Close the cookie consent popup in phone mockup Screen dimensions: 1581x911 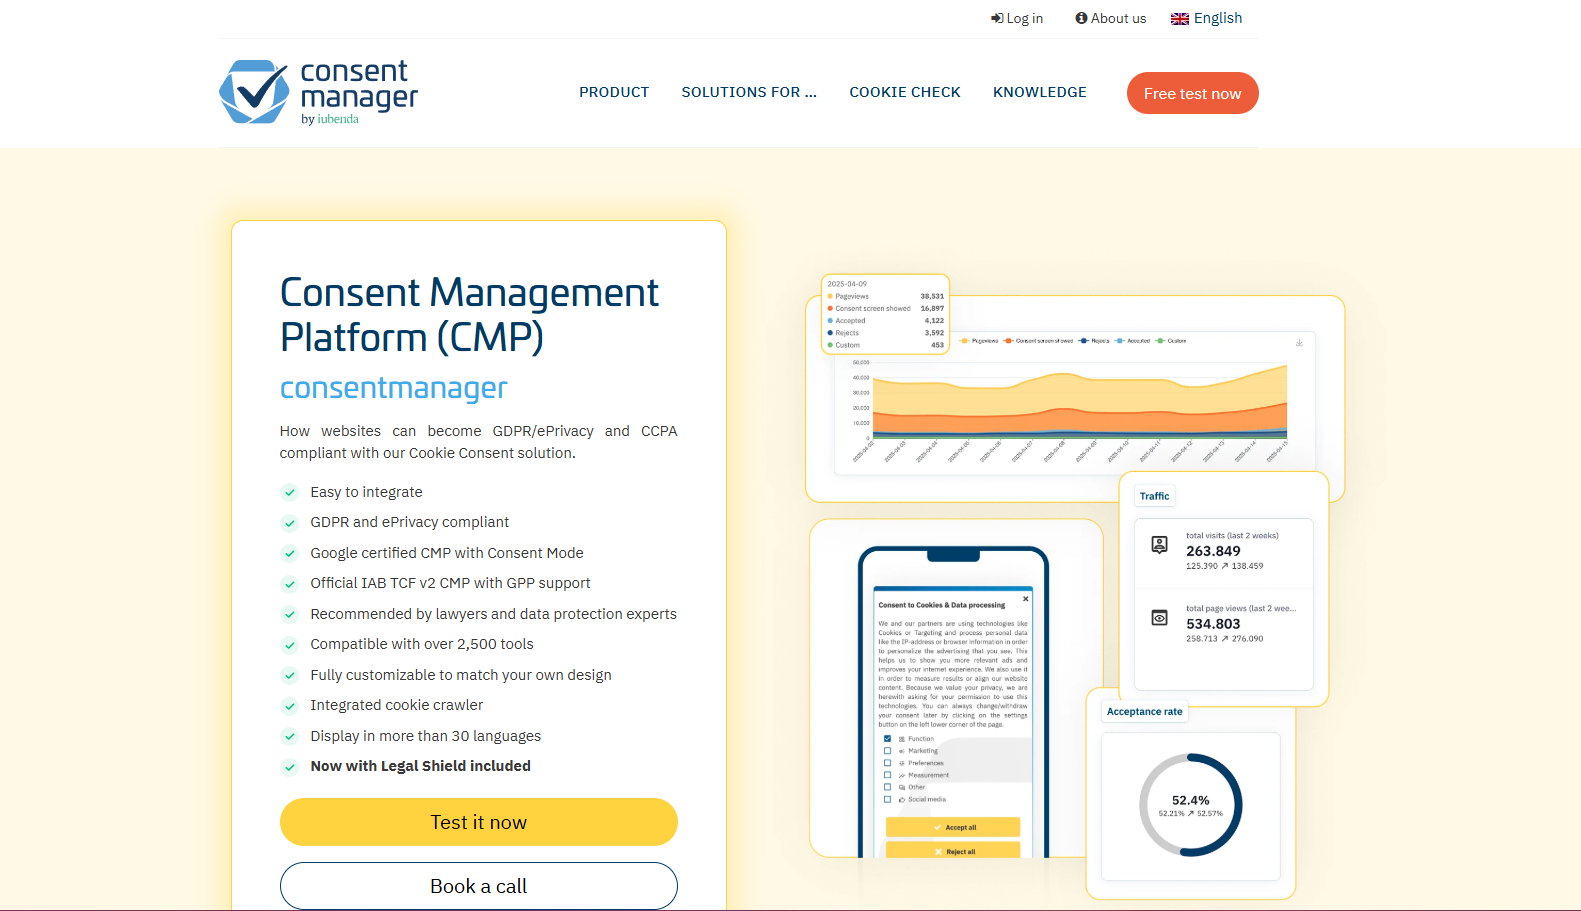1026,599
